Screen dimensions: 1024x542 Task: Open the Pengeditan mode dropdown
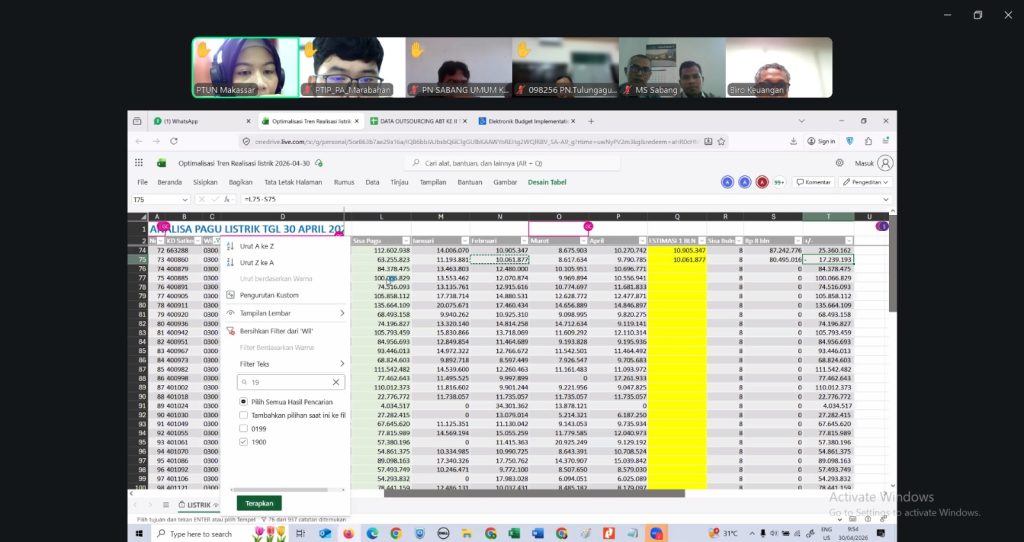[x=865, y=182]
